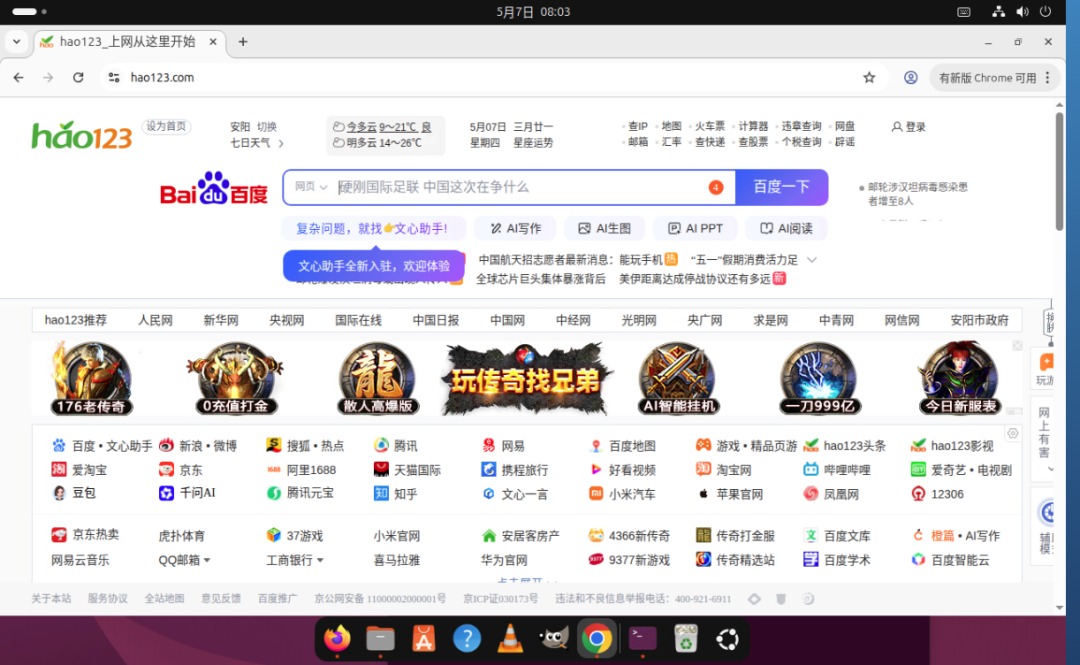The image size is (1080, 665).
Task: Open 新浪·微博 link with Weibo icon
Action: [198, 446]
